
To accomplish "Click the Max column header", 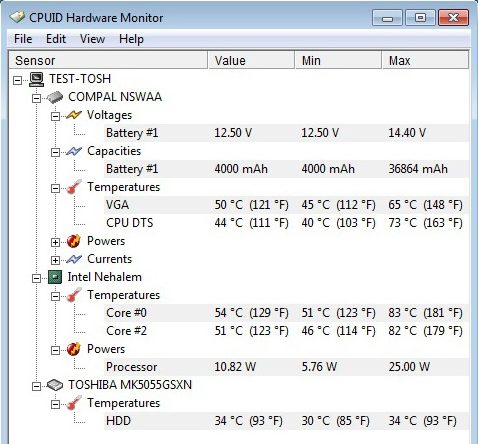I will point(425,60).
